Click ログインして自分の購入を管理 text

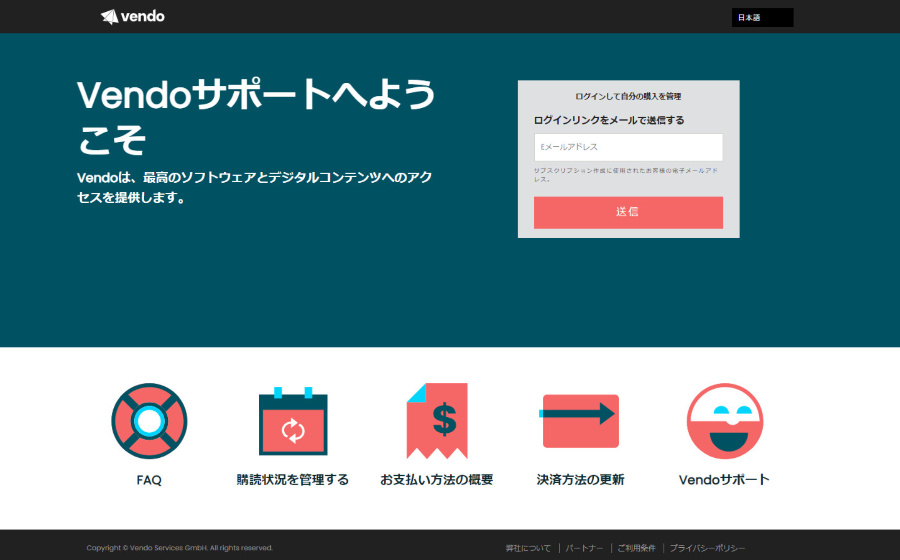(628, 96)
